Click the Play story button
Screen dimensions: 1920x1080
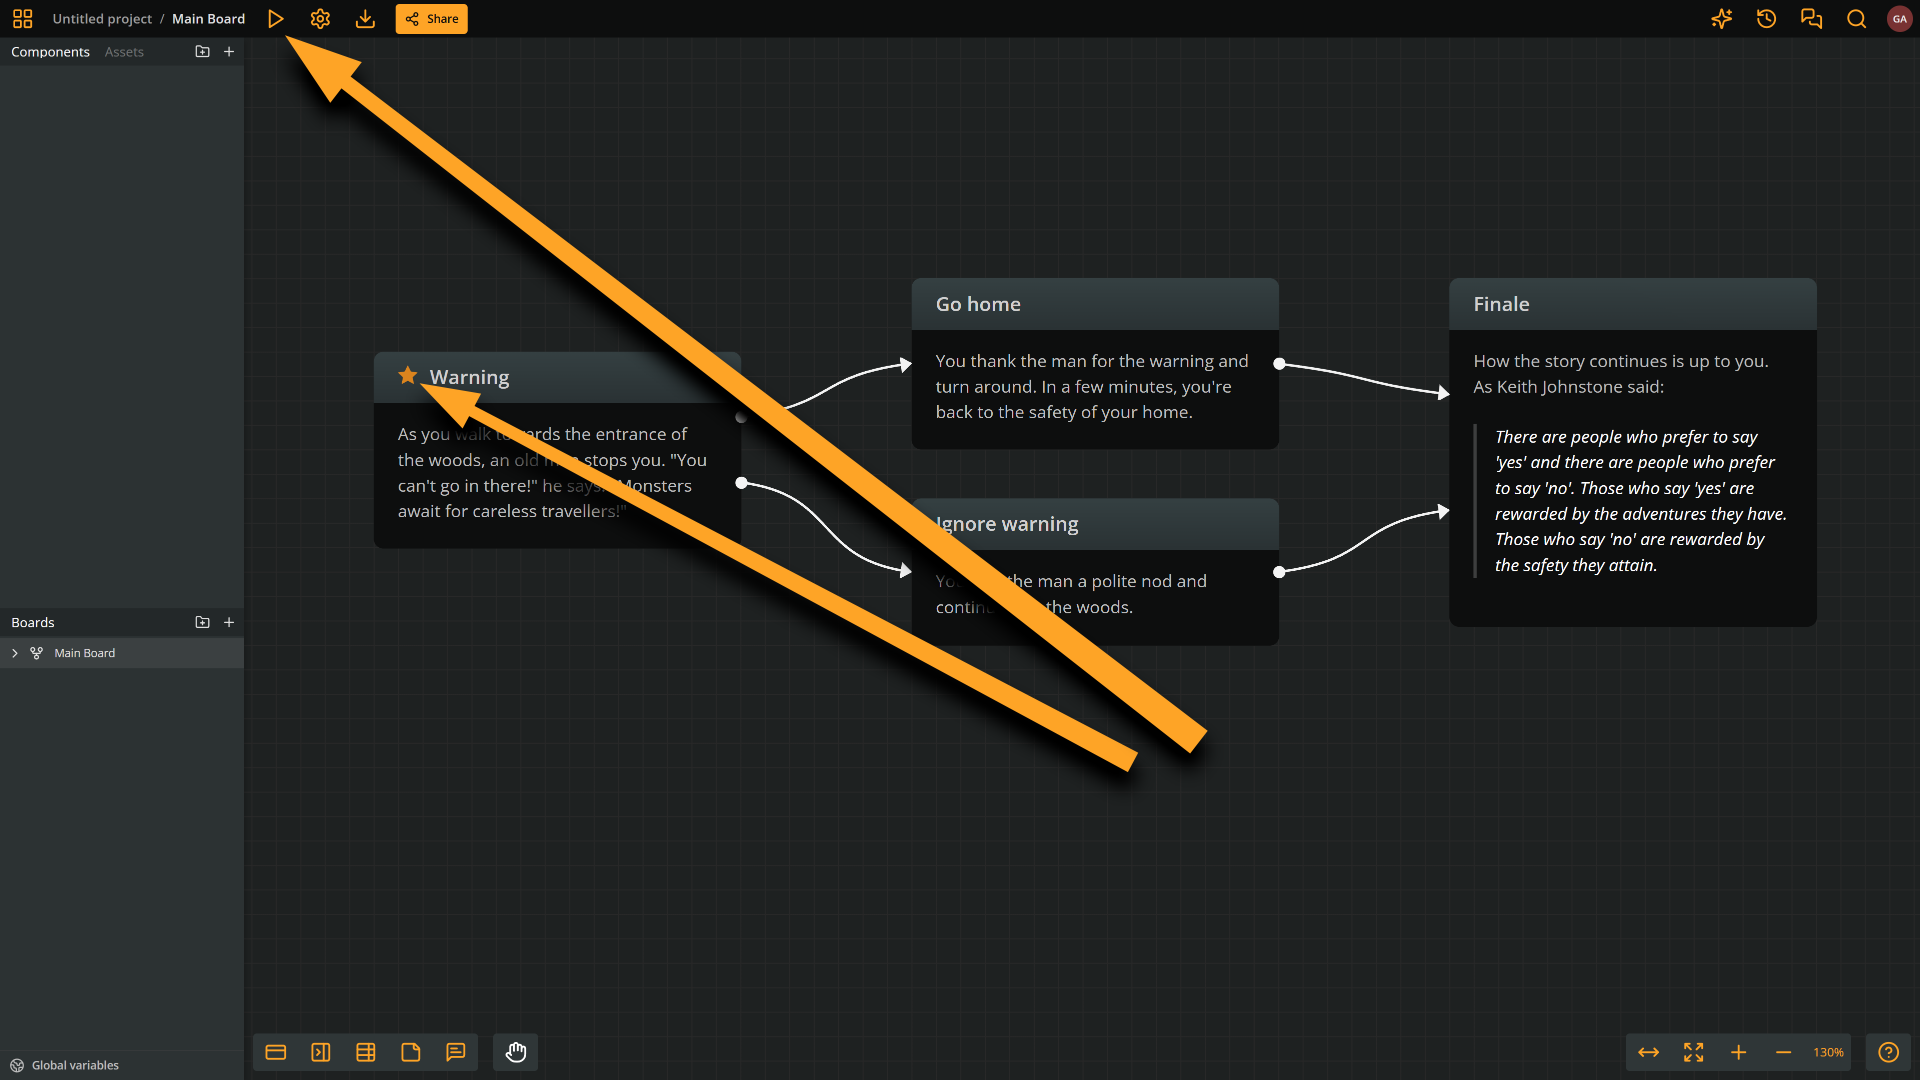coord(276,19)
